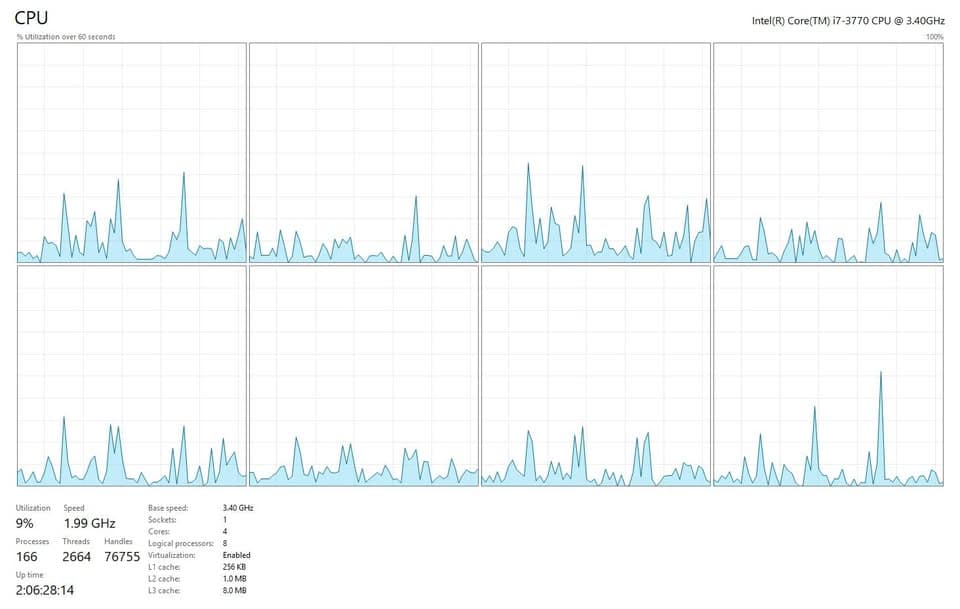Select the top-right logical processor graph
The height and width of the screenshot is (609, 960).
828,153
